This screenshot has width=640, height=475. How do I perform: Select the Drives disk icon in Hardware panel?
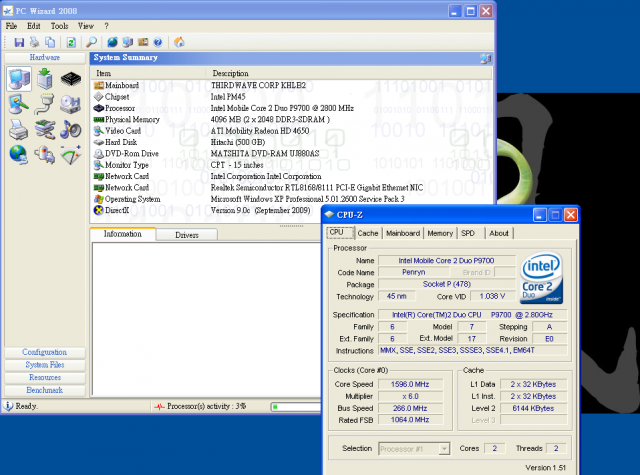coord(71,104)
